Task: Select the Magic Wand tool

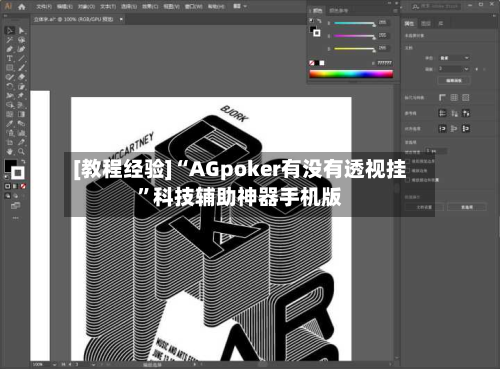Action: coord(10,40)
